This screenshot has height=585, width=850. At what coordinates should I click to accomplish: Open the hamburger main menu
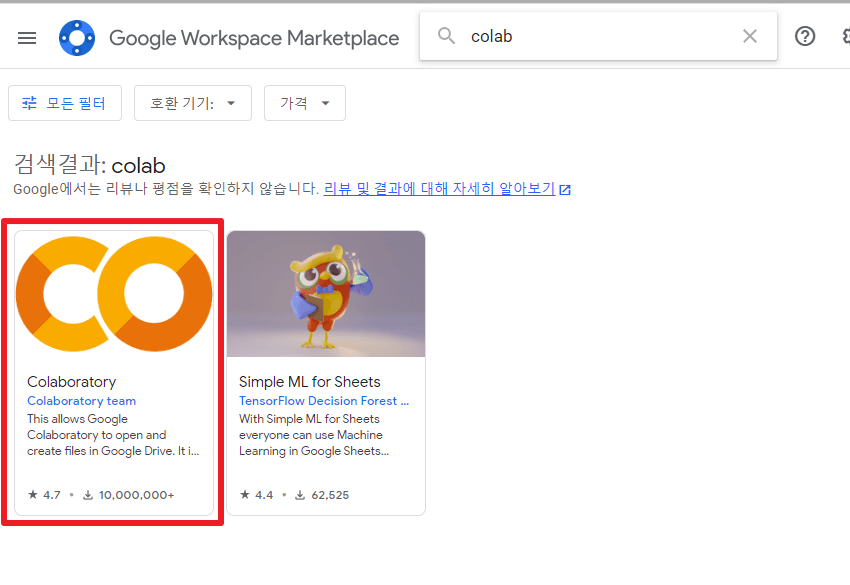point(27,38)
